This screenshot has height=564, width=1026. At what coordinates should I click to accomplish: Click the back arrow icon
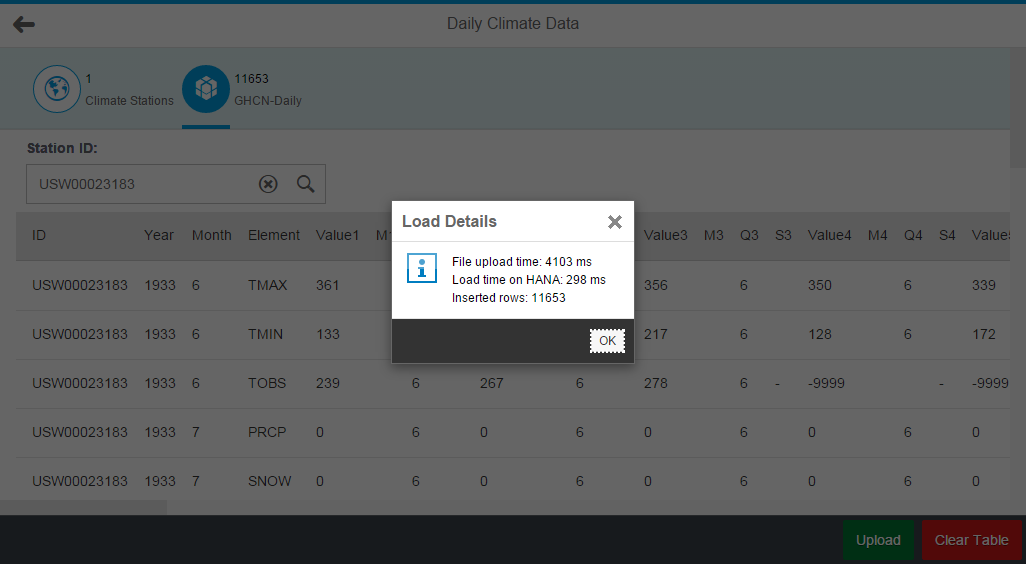(24, 24)
